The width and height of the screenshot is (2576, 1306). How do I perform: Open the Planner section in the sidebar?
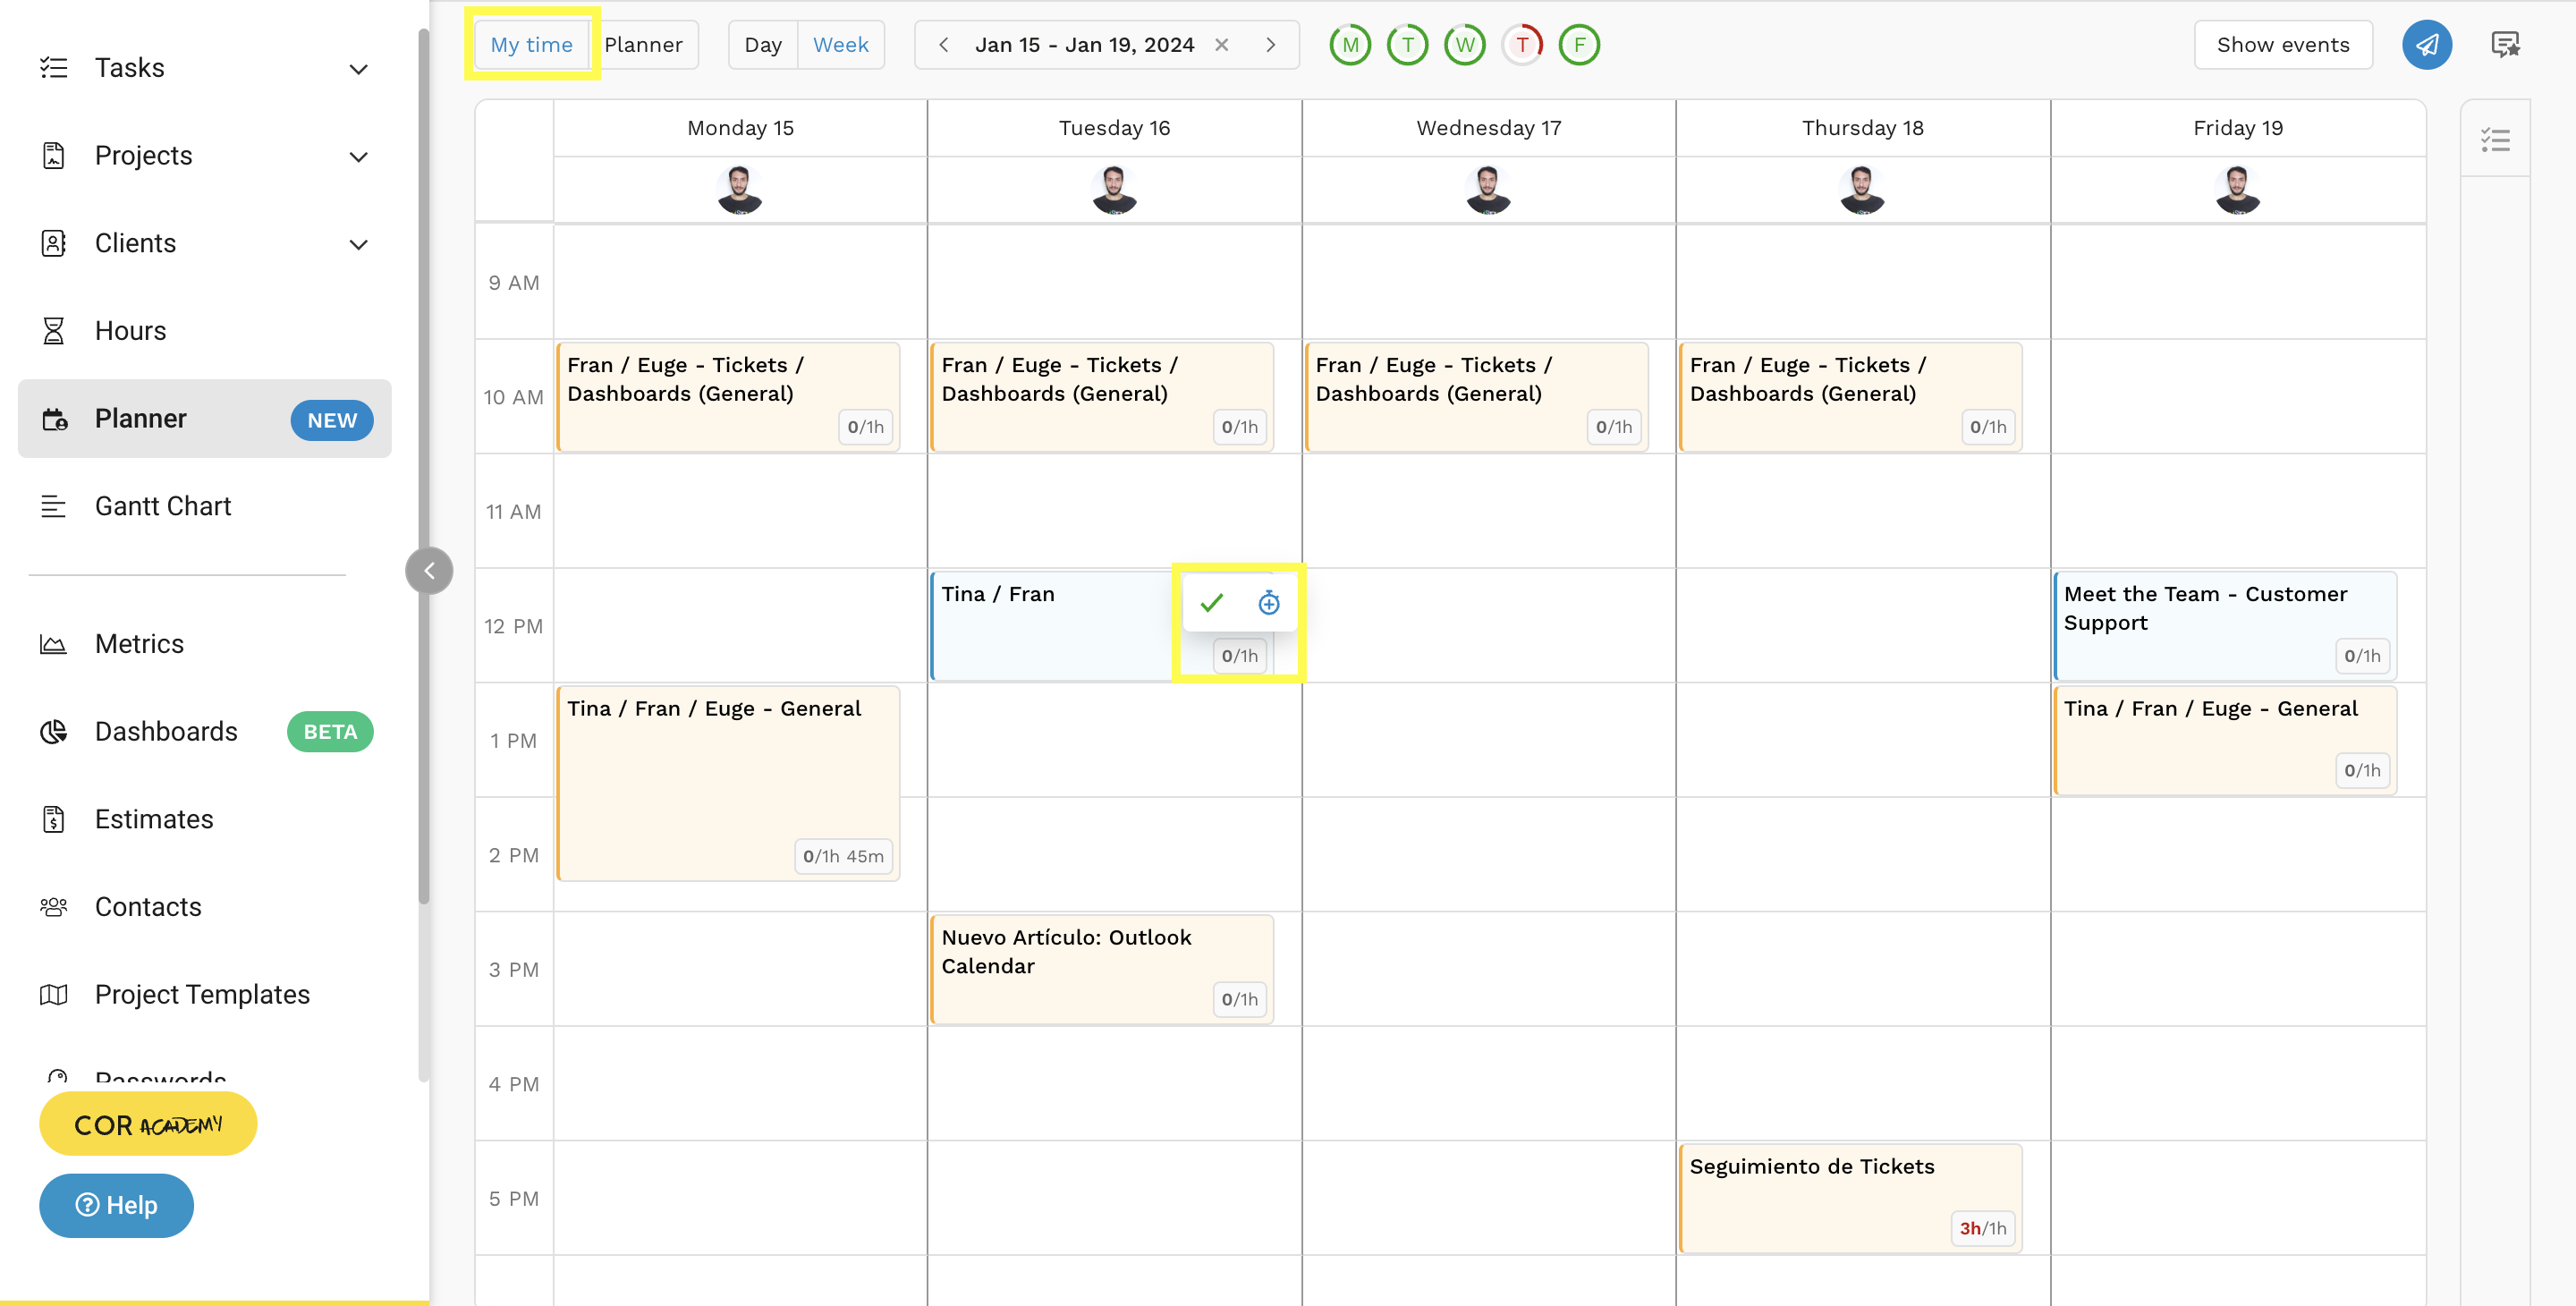(140, 418)
